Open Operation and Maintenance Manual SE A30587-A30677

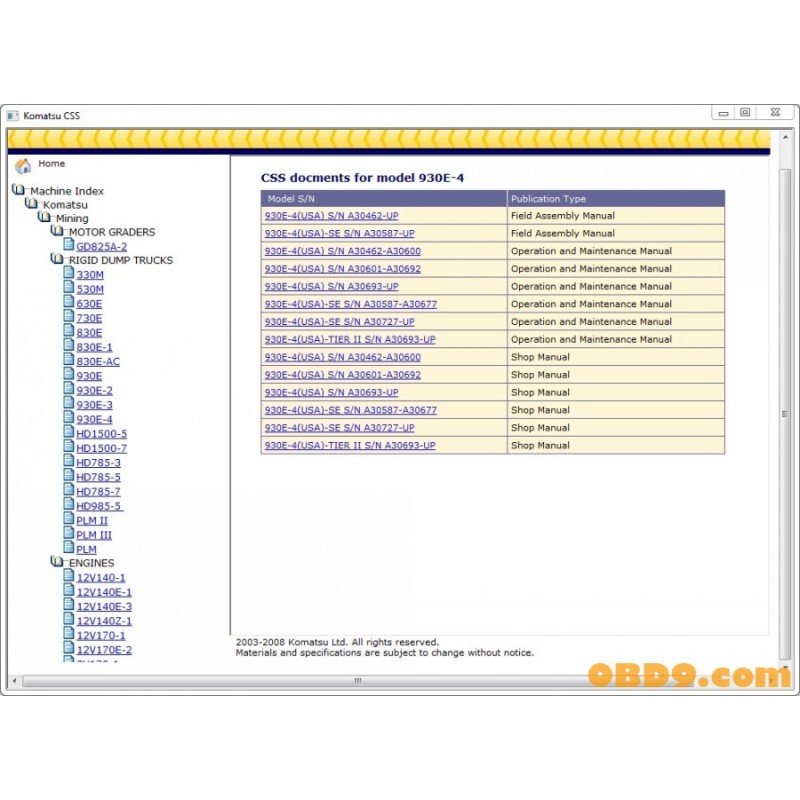(351, 304)
